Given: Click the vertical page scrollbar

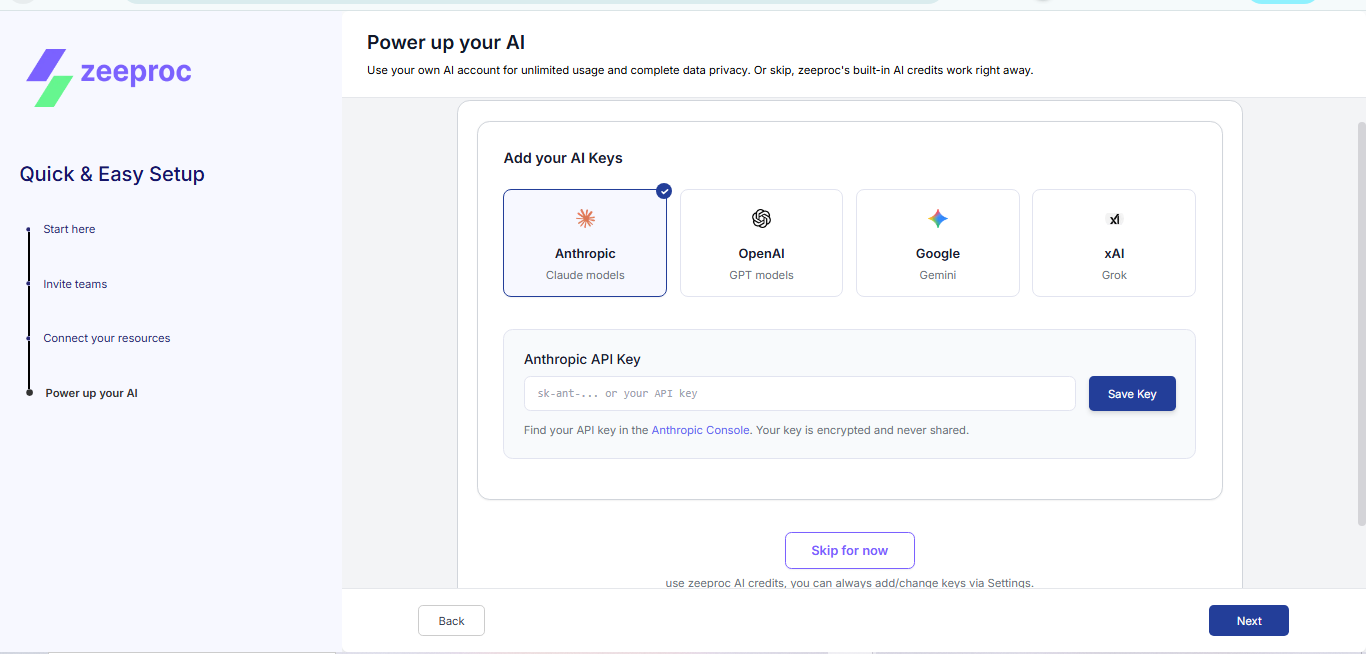Looking at the screenshot, I should coord(1361,324).
